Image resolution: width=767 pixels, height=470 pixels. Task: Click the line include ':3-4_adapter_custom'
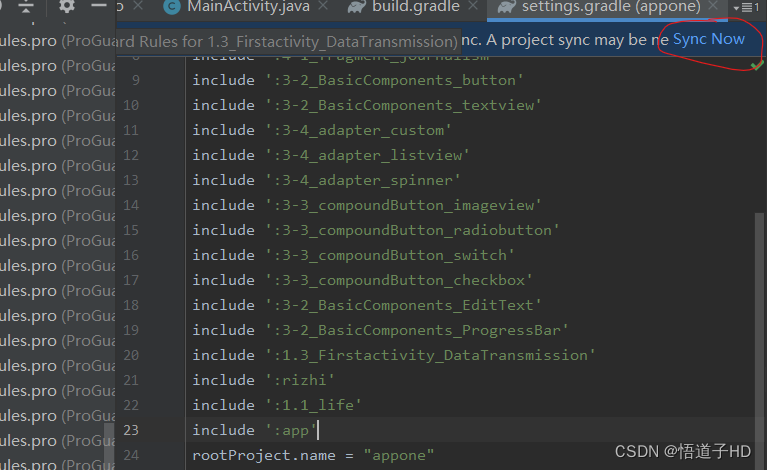pos(321,130)
